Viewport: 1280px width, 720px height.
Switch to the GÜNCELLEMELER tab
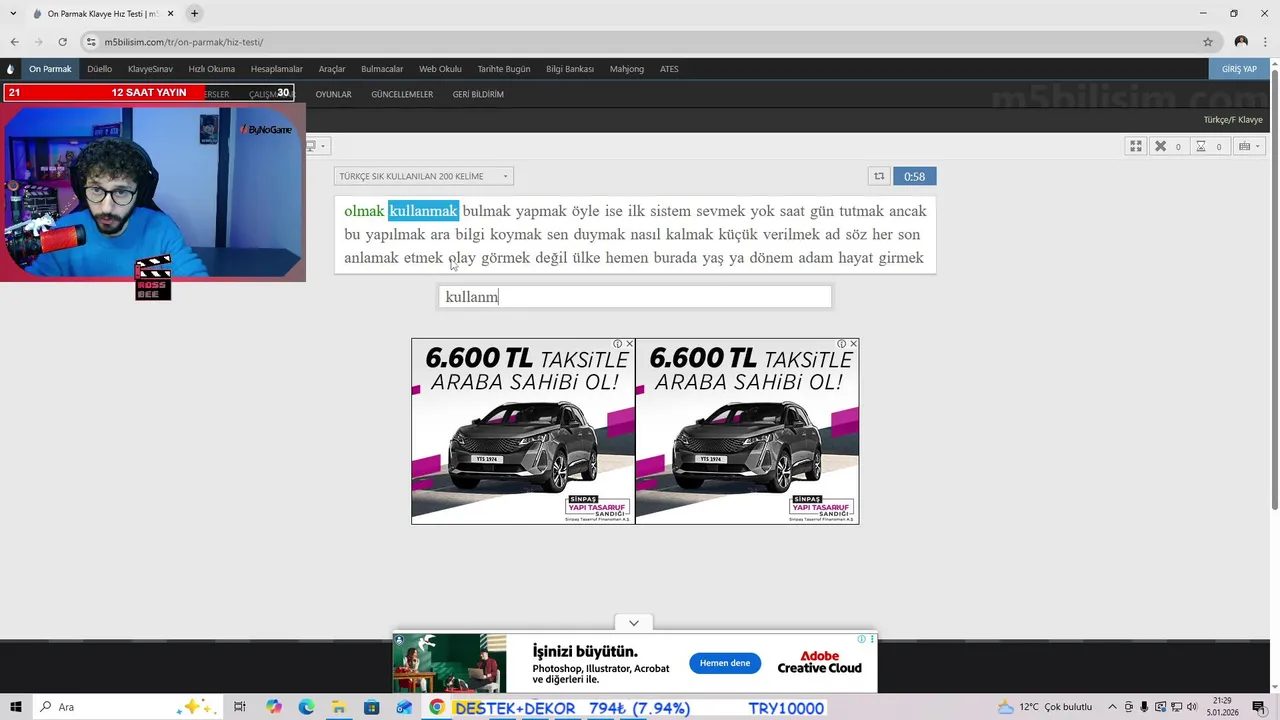click(402, 94)
